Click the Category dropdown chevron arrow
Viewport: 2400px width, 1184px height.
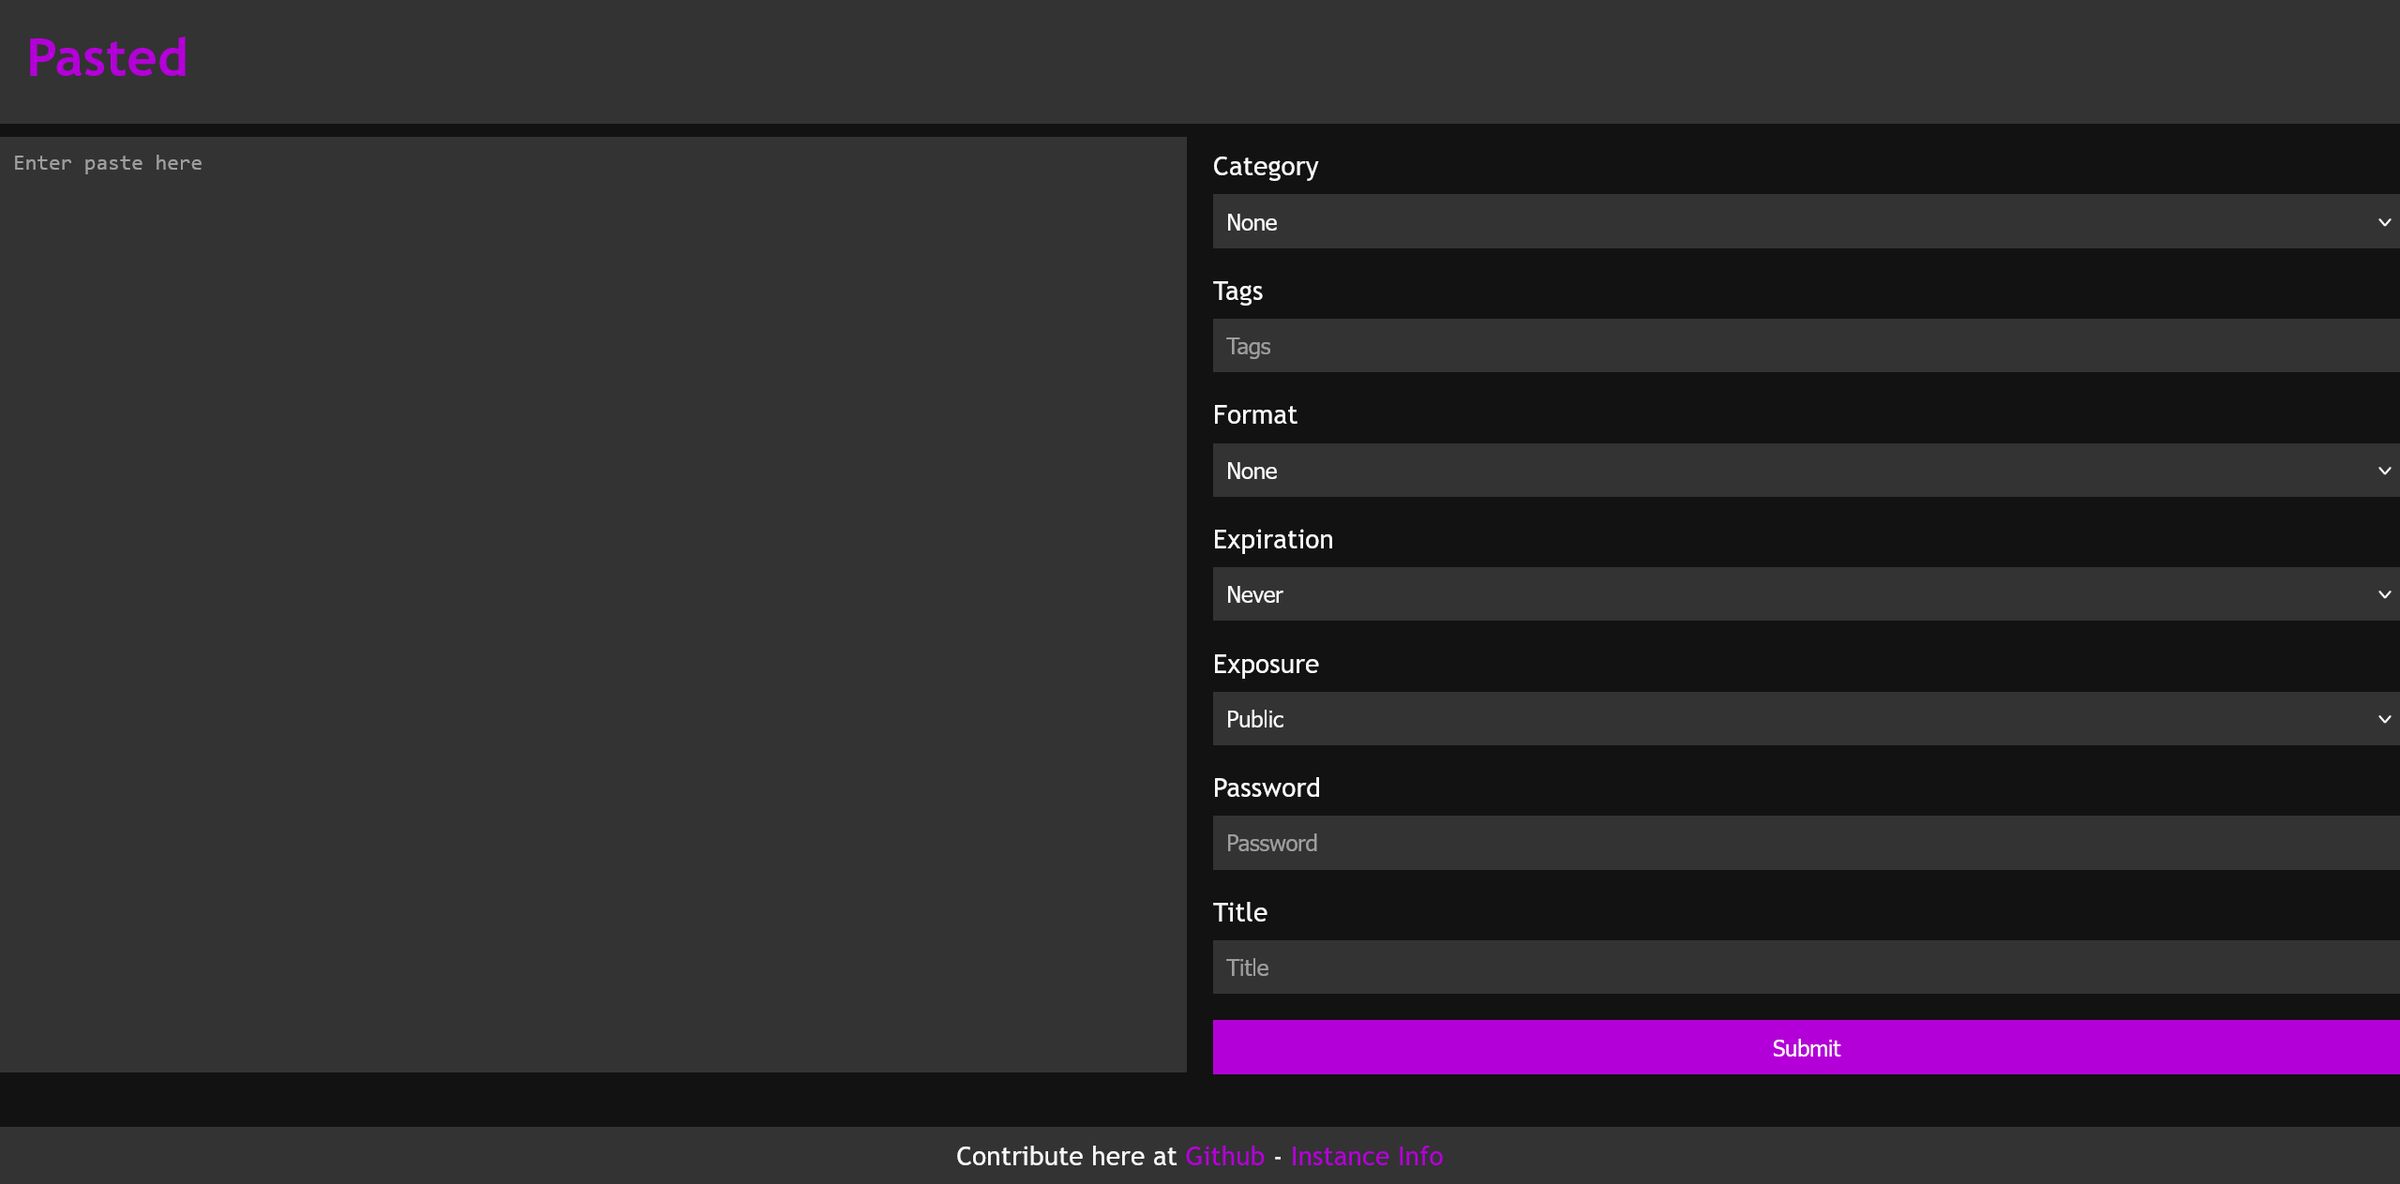coord(2384,222)
